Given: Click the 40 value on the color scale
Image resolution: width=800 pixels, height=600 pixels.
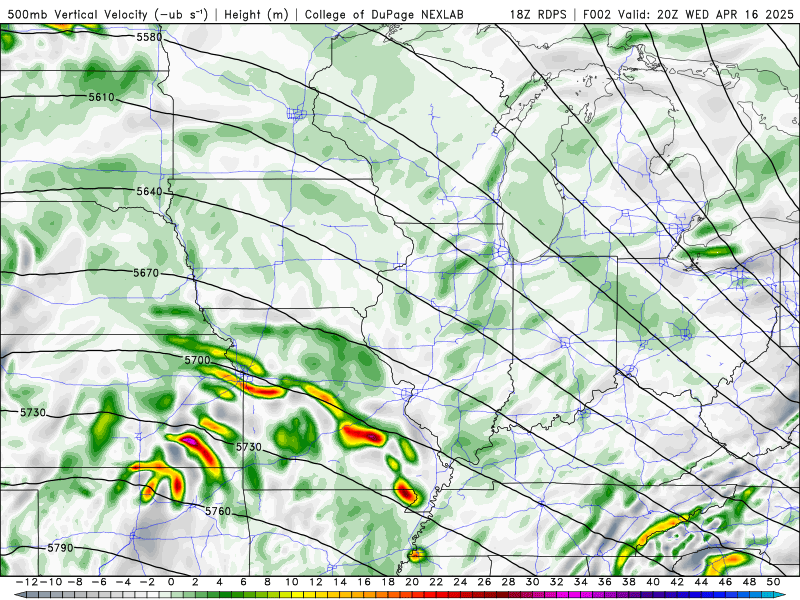Looking at the screenshot, I should click(653, 582).
